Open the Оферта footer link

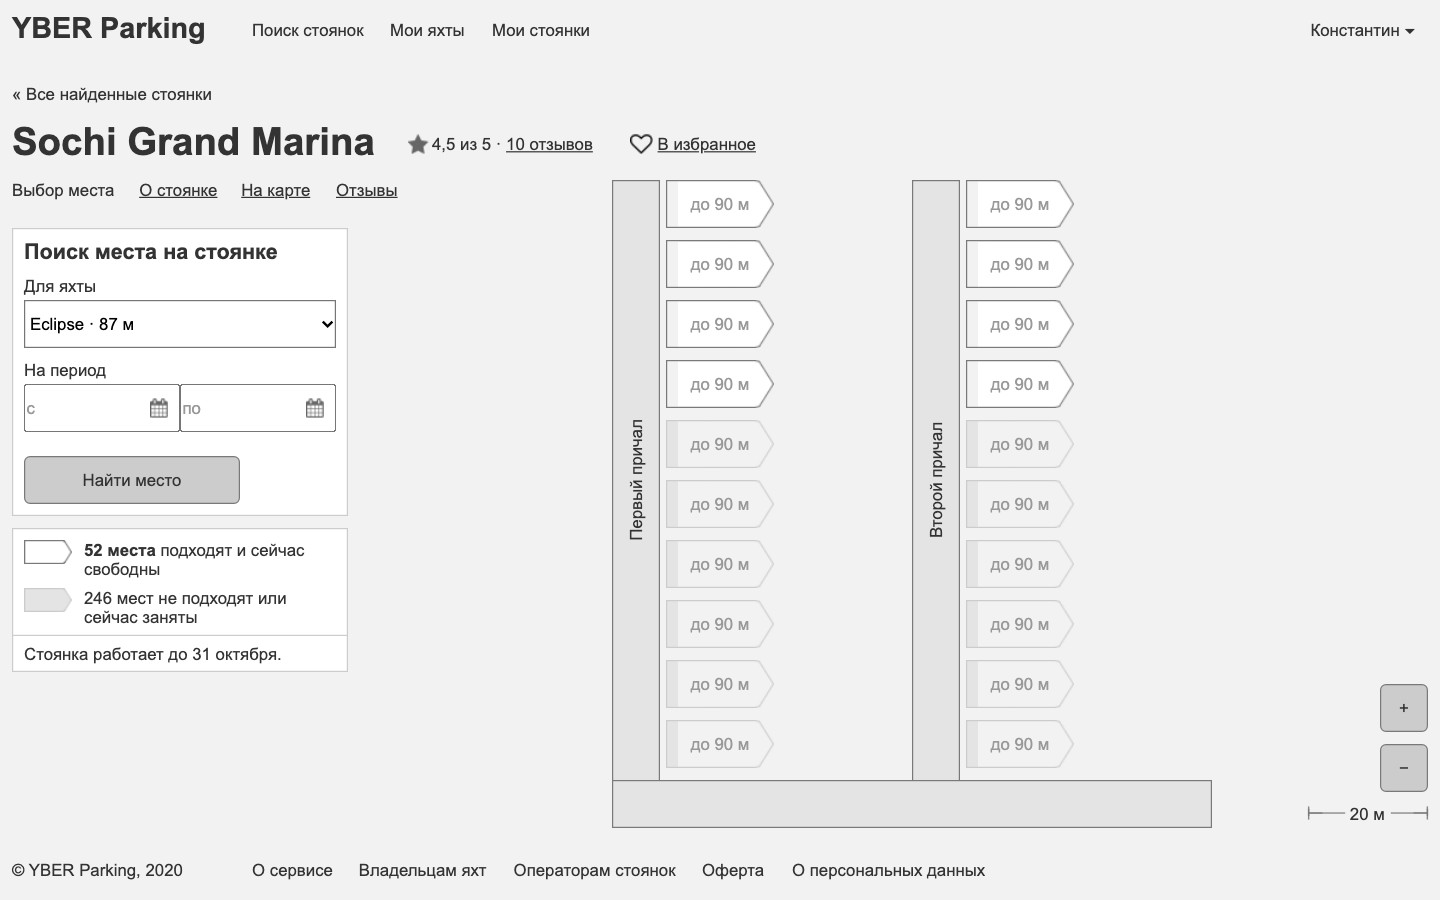point(733,870)
